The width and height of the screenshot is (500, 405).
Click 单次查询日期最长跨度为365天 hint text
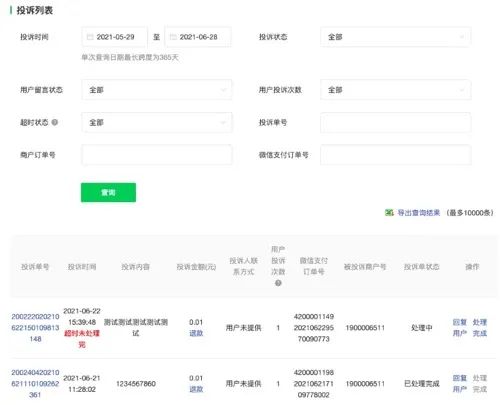coord(130,57)
